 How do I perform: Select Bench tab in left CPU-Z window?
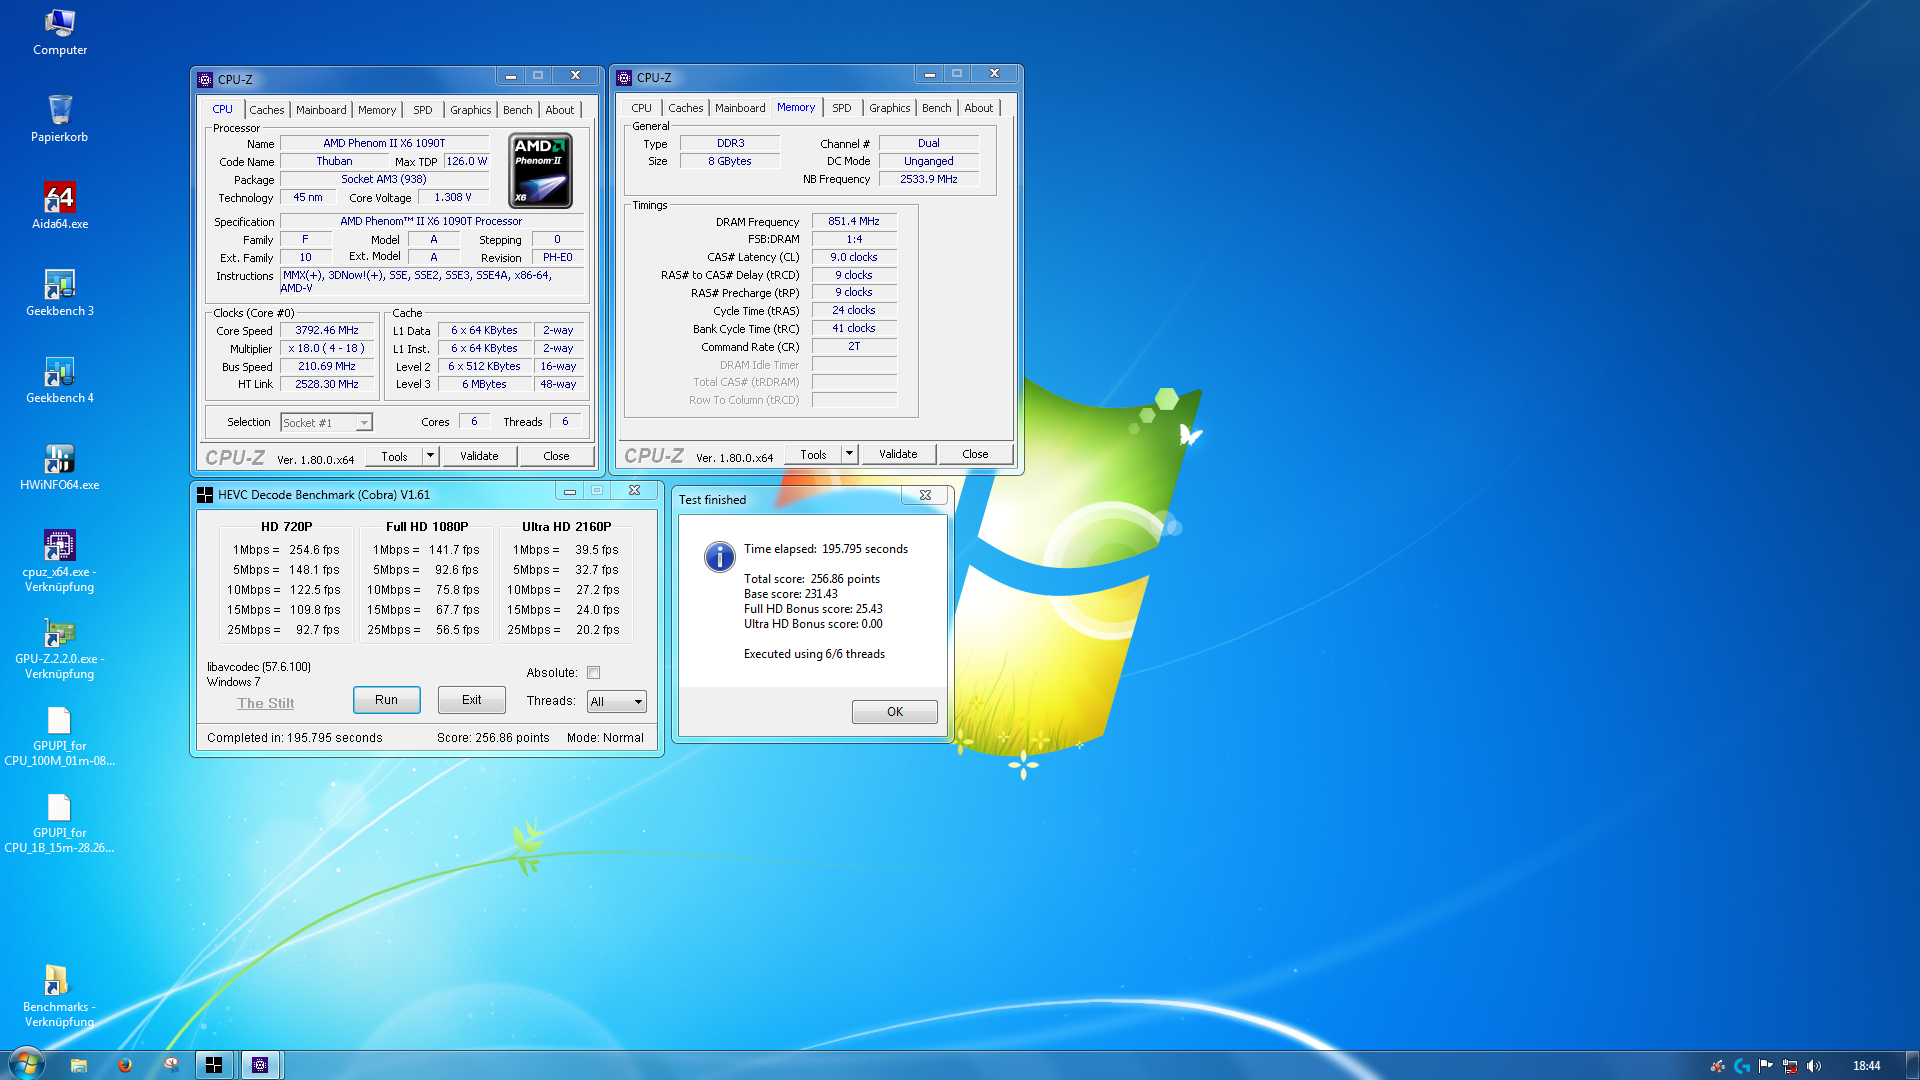coord(517,110)
